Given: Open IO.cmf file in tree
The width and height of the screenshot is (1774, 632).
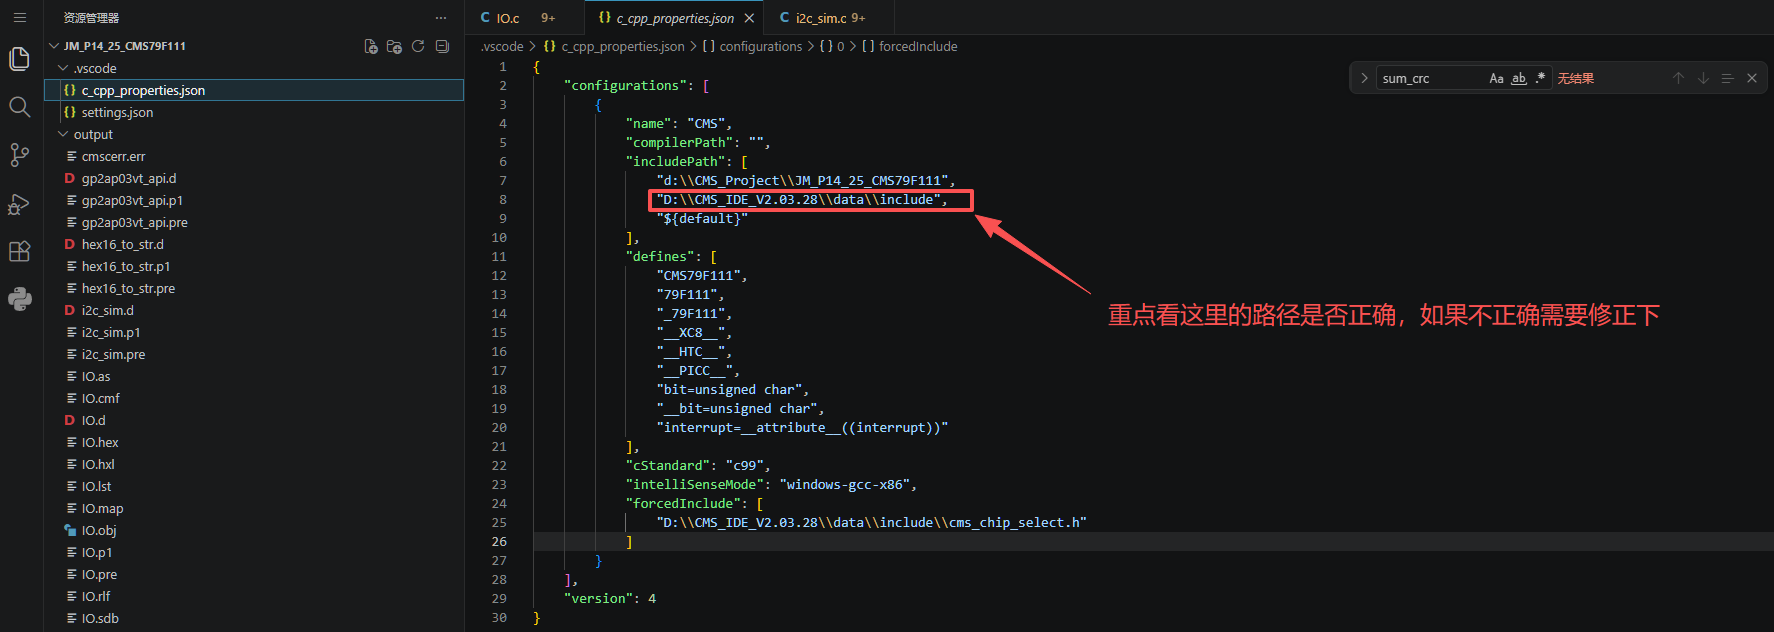Looking at the screenshot, I should (x=255, y=398).
